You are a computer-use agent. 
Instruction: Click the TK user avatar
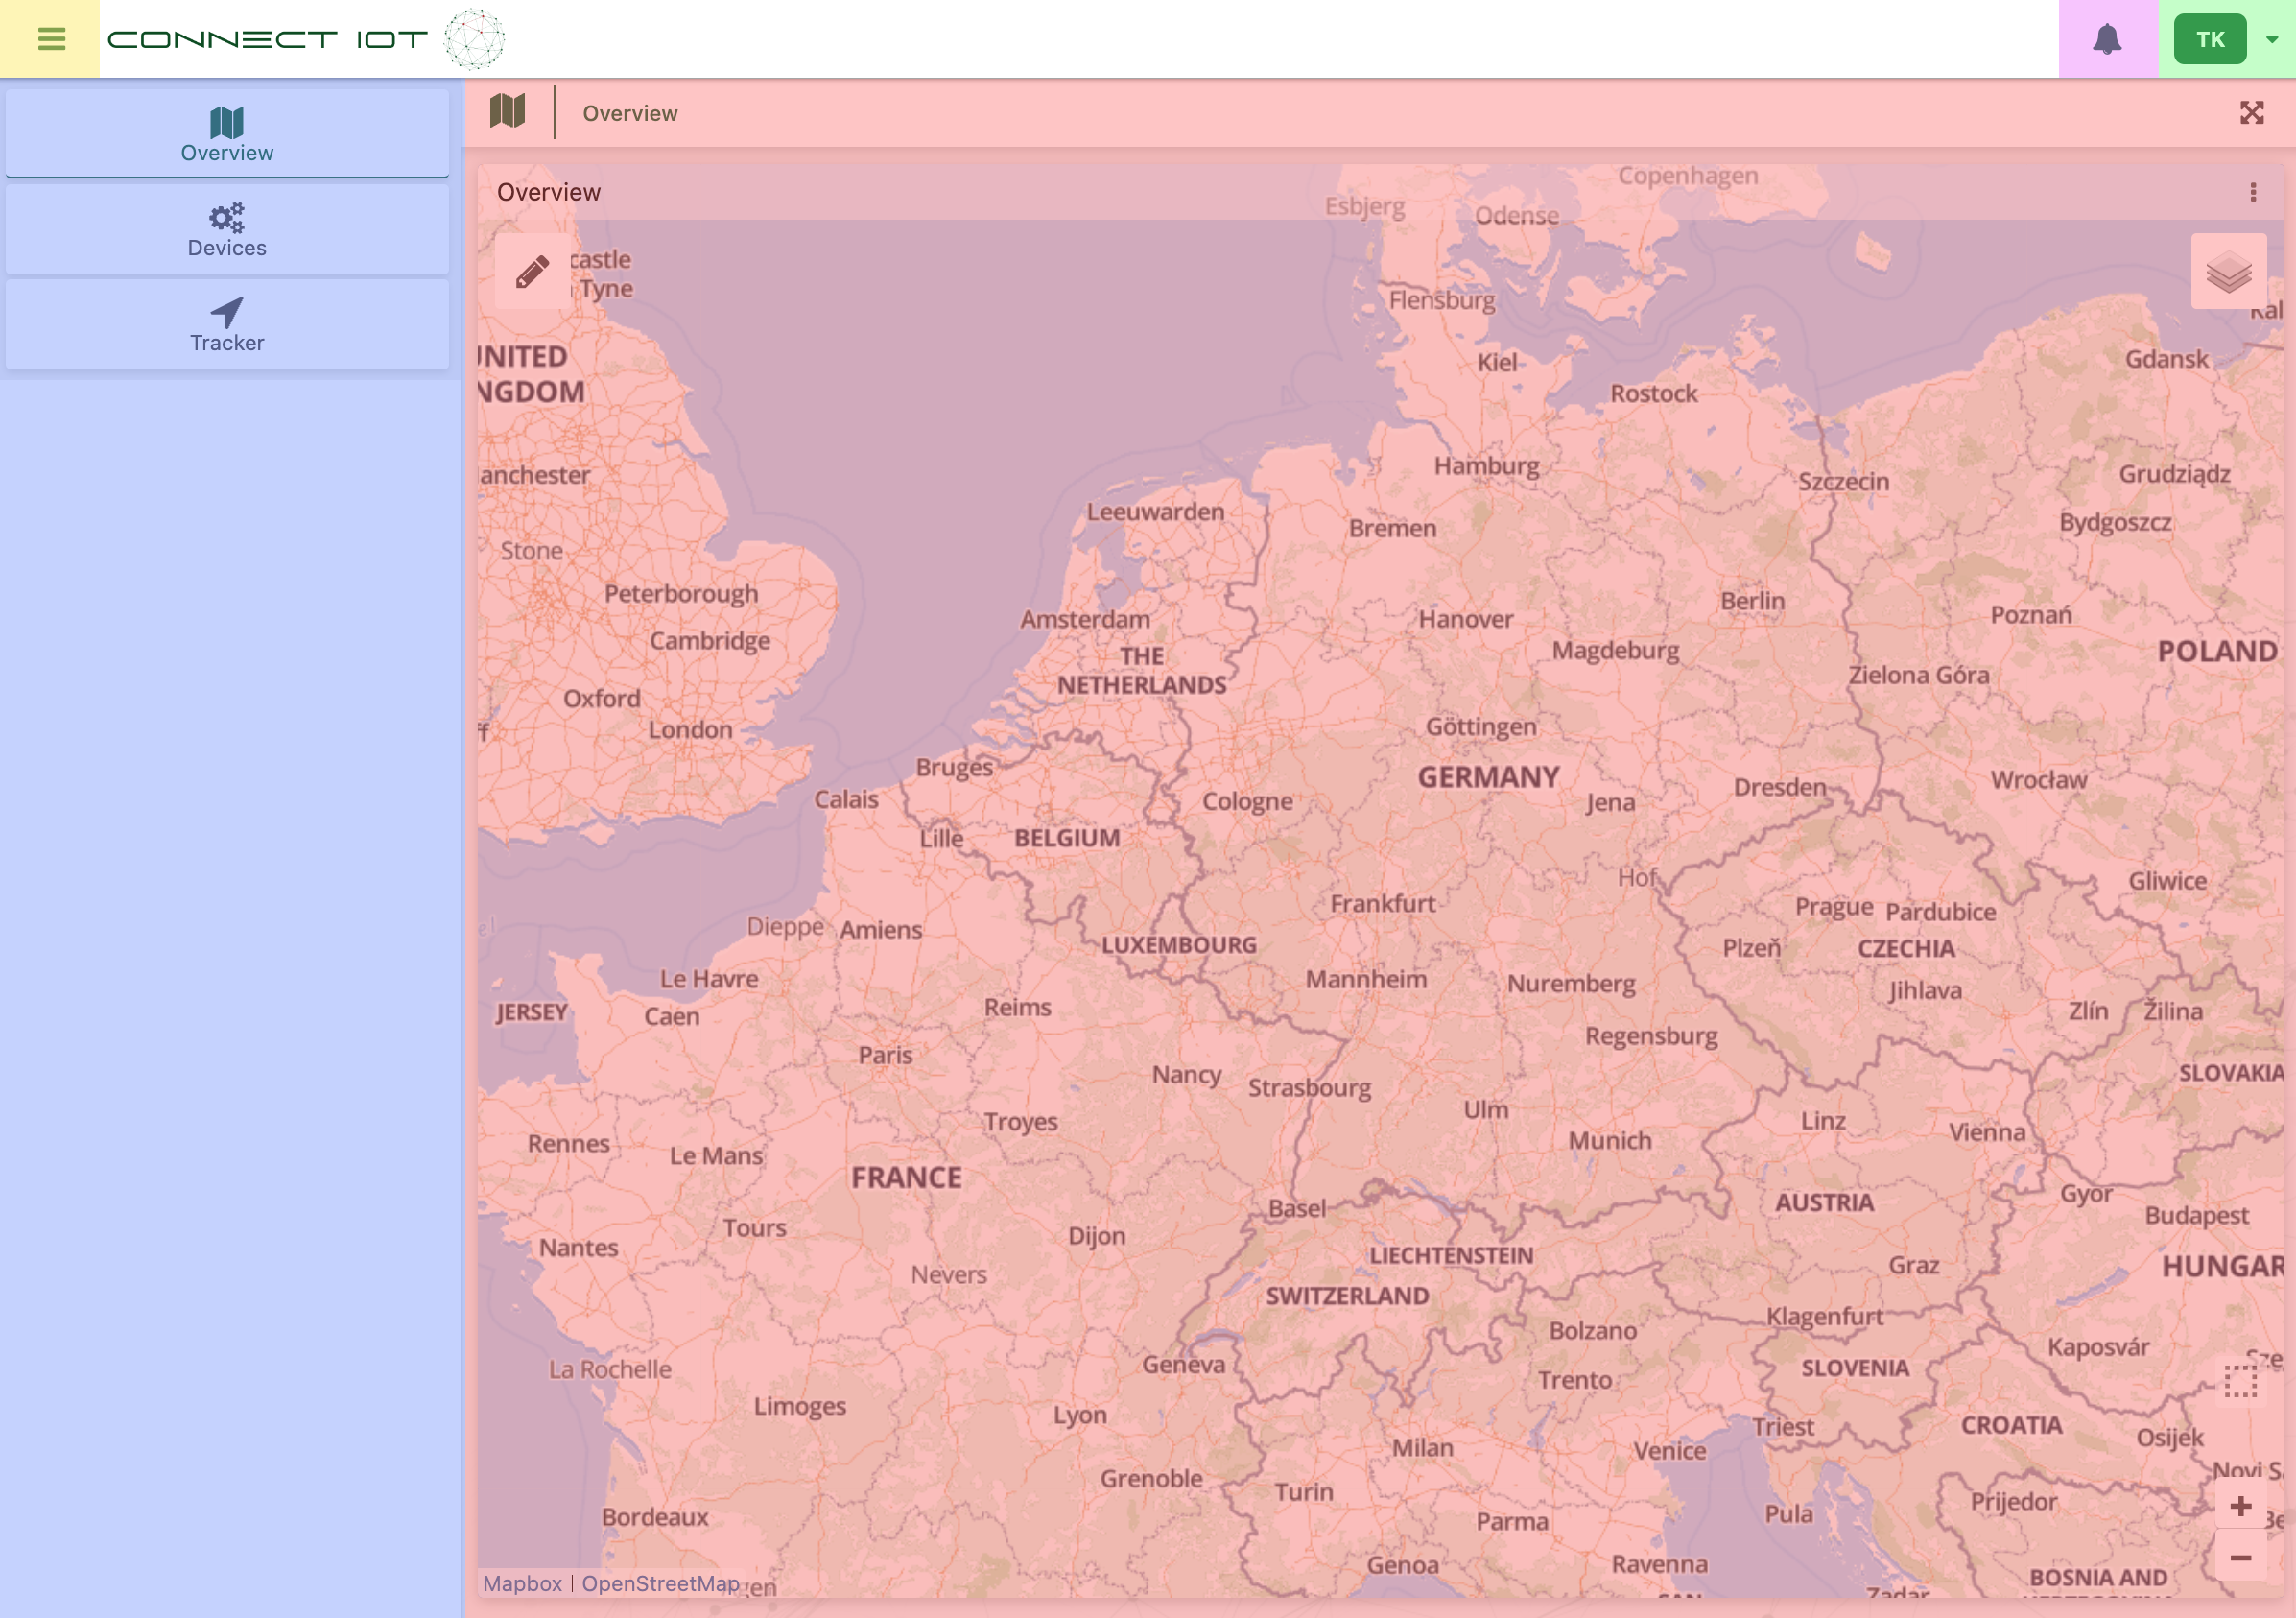pos(2210,39)
